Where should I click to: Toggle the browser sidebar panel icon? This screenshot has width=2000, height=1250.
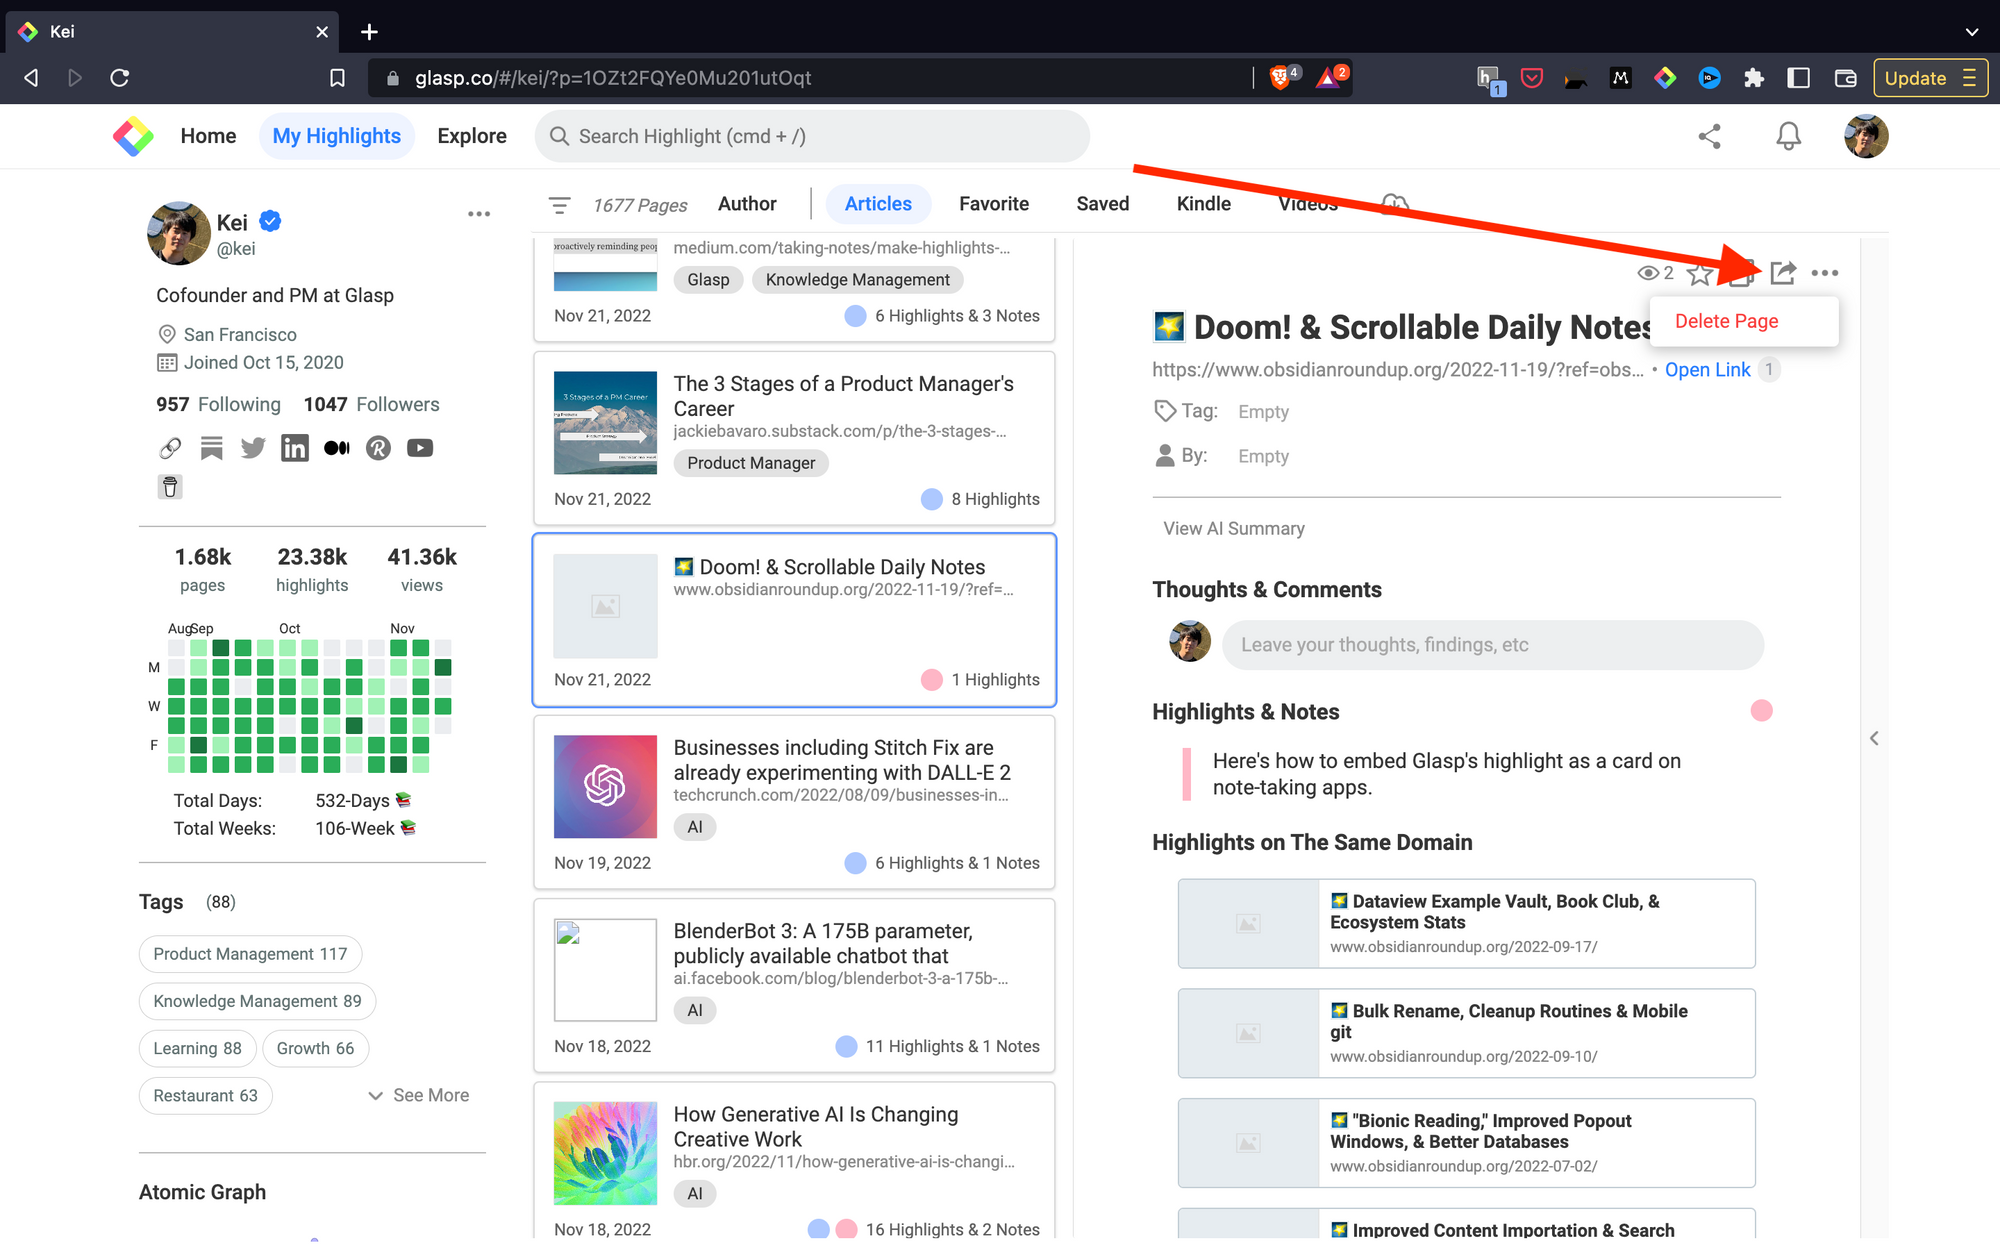(x=1798, y=78)
